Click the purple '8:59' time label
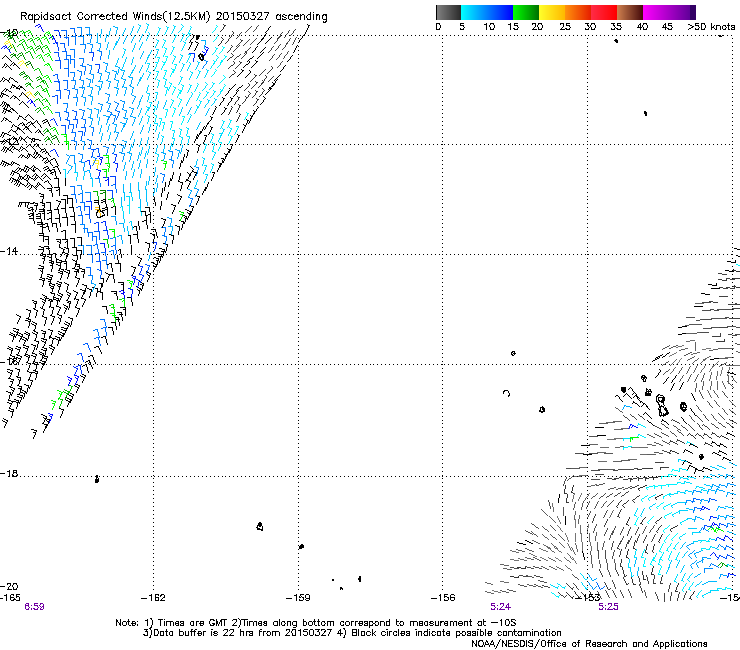The image size is (740, 650). (34, 607)
